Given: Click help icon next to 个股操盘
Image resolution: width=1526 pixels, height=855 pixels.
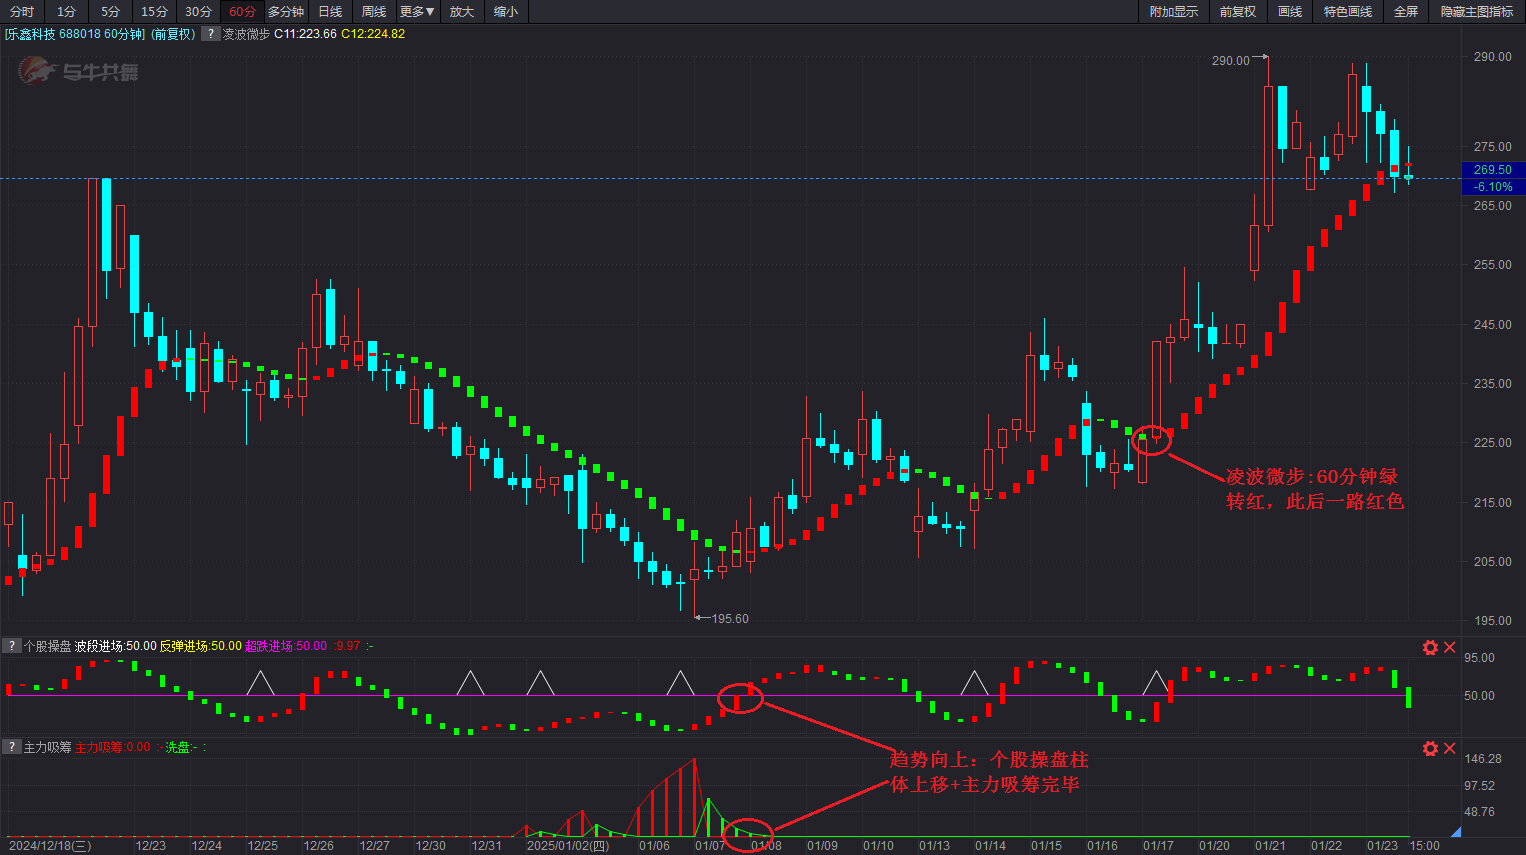Looking at the screenshot, I should pyautogui.click(x=11, y=646).
